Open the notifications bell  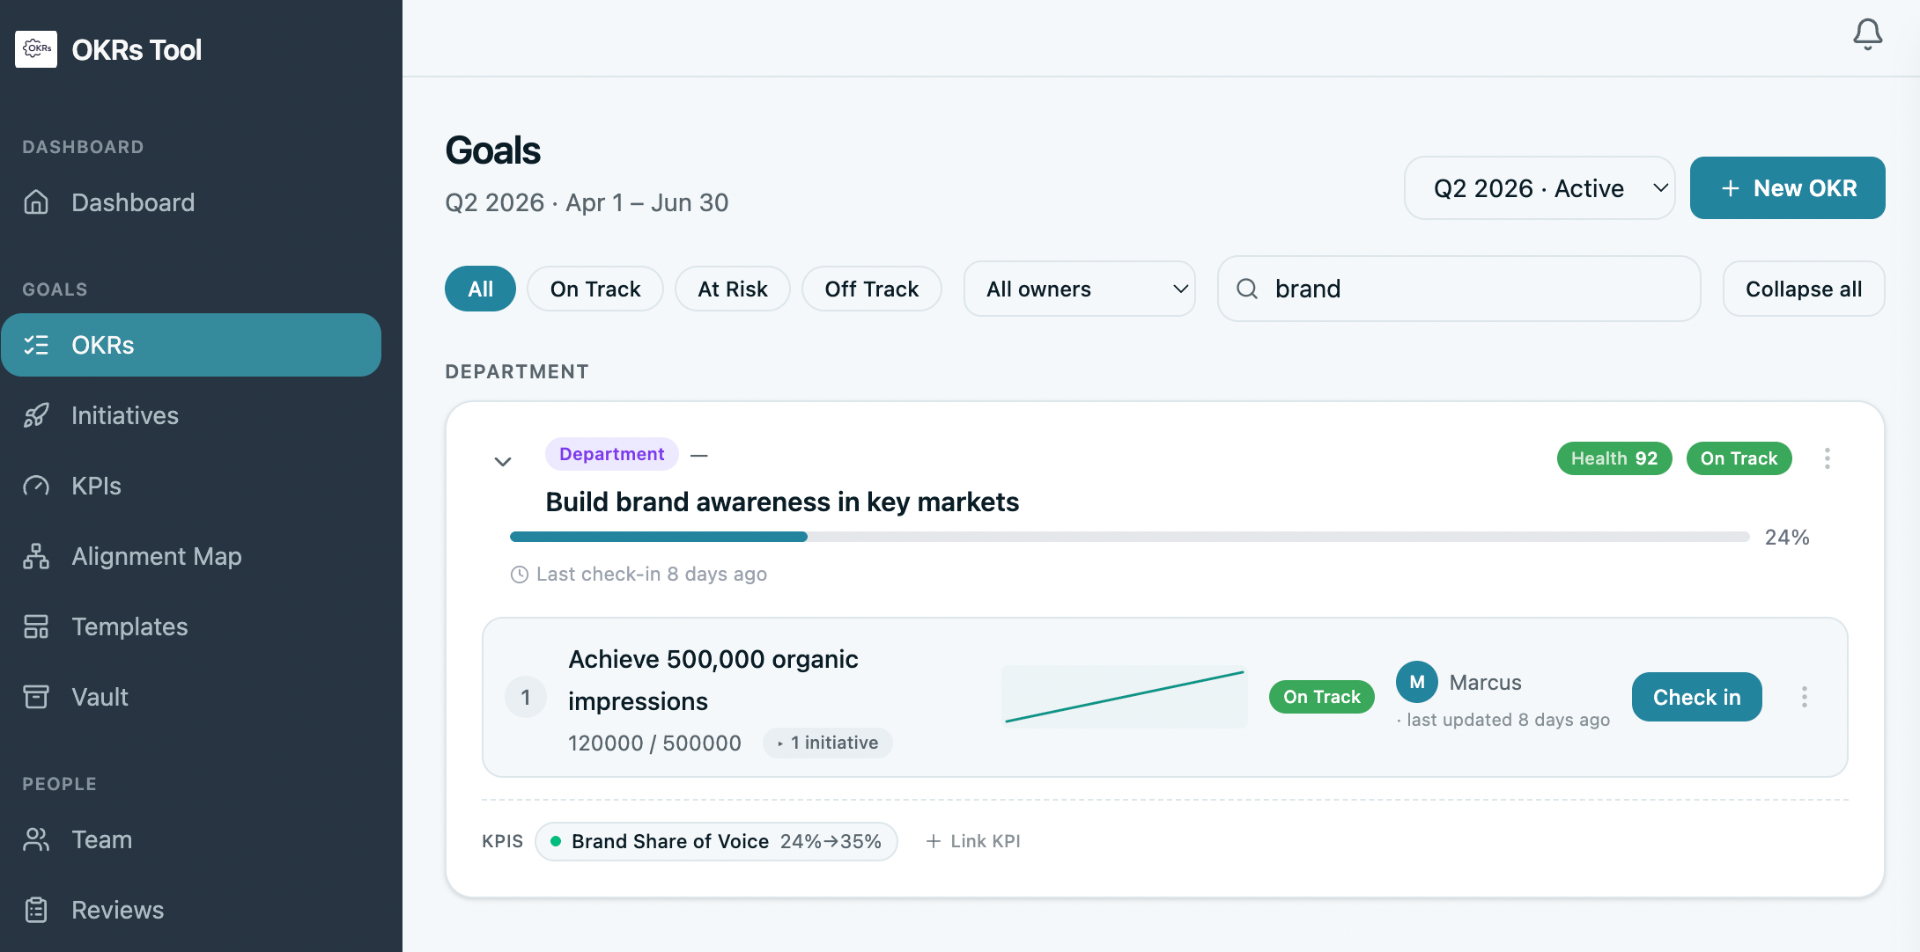1867,33
